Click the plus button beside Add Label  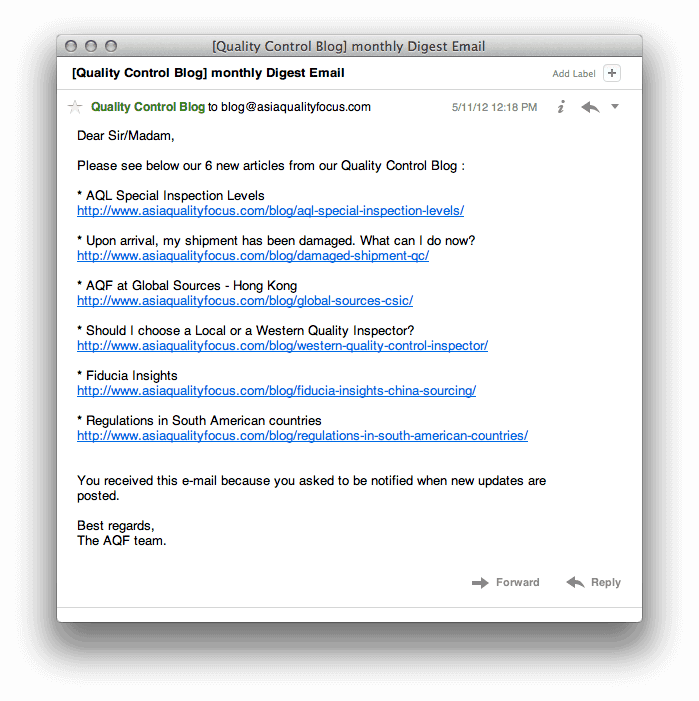pos(612,73)
